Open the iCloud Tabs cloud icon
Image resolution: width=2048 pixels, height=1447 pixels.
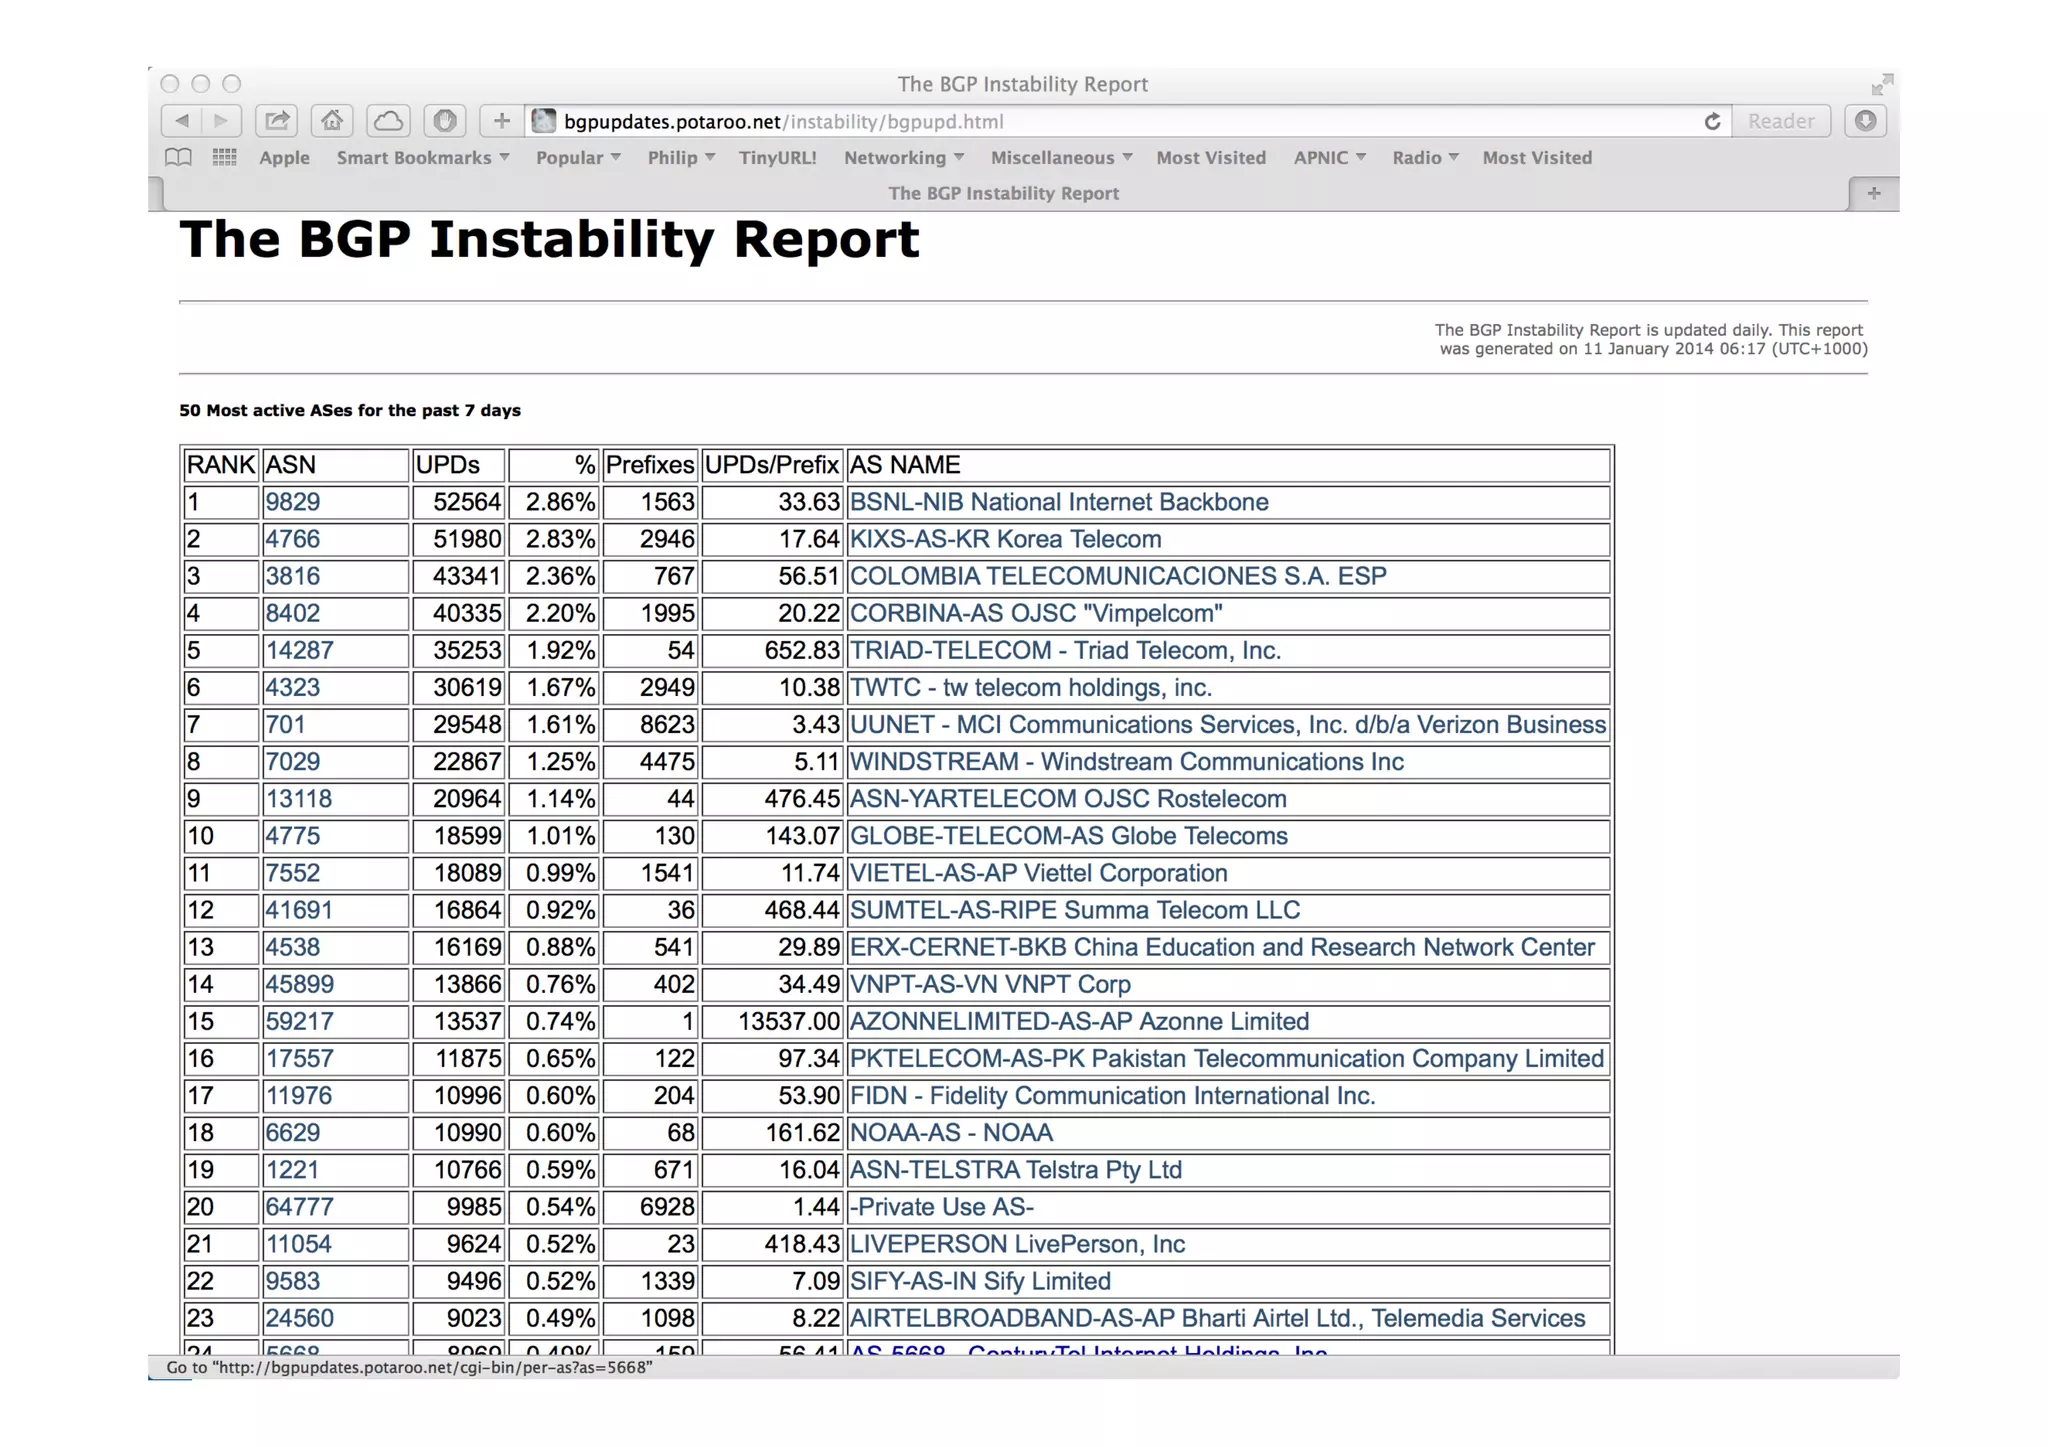(x=388, y=121)
